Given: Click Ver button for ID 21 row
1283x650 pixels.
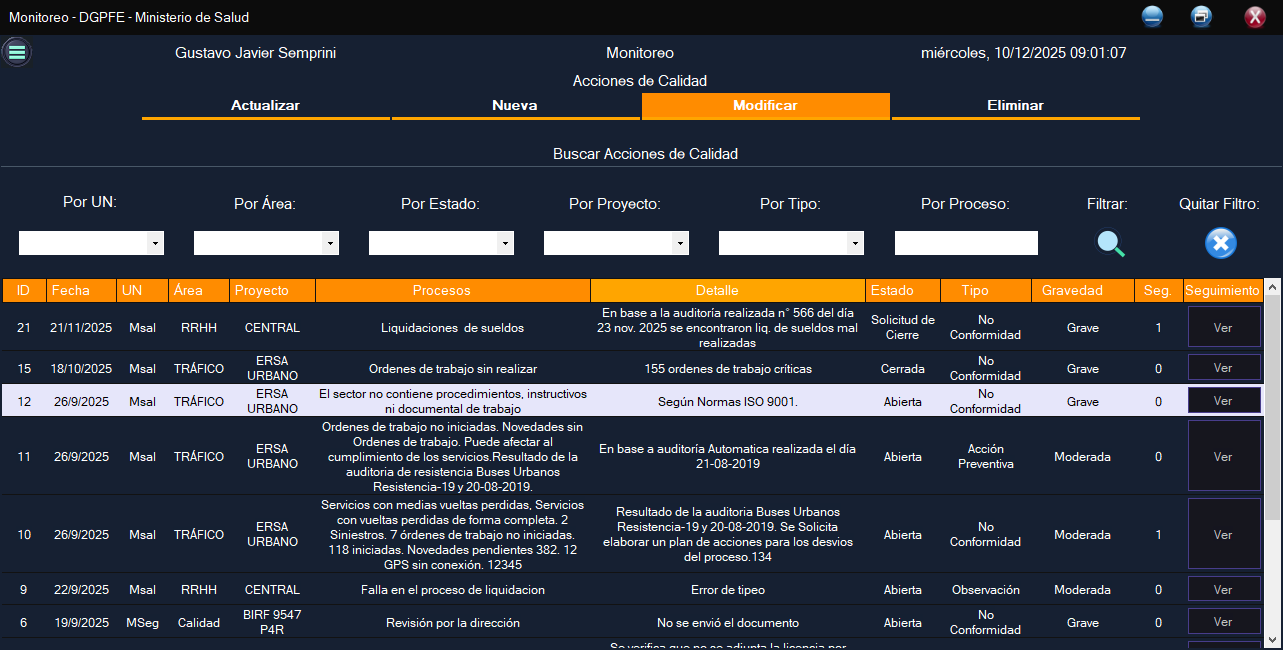Looking at the screenshot, I should [x=1222, y=327].
